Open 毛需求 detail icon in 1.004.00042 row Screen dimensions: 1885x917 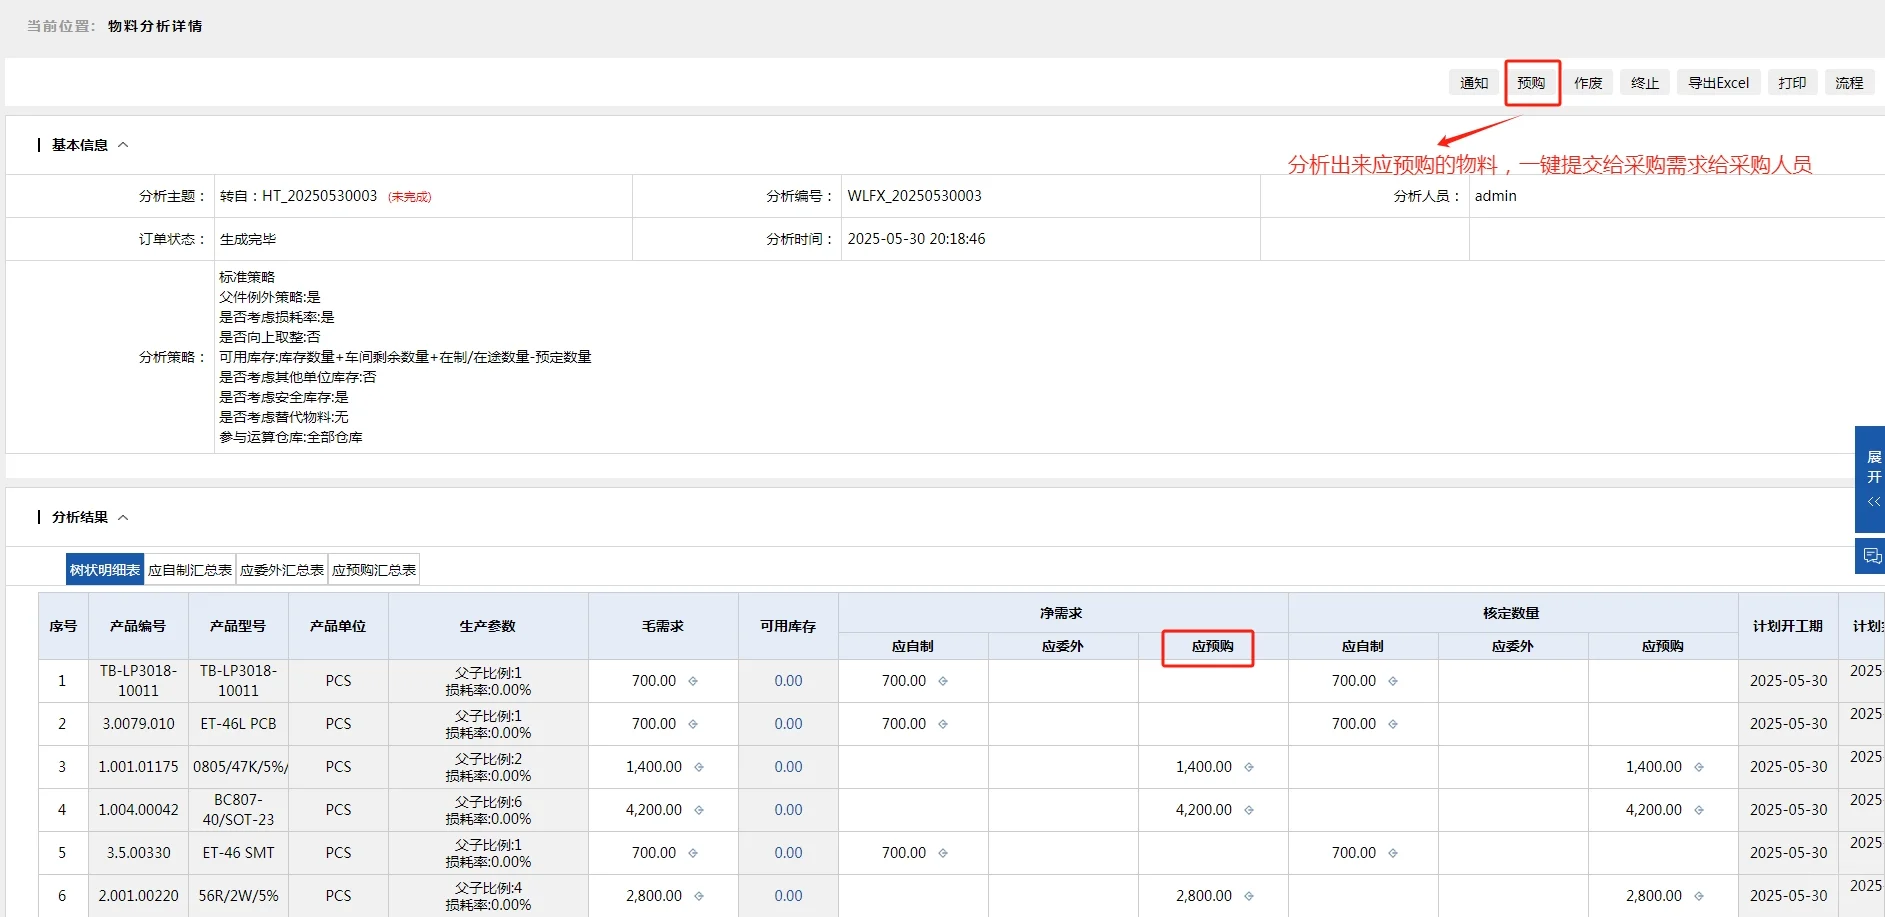coord(699,810)
